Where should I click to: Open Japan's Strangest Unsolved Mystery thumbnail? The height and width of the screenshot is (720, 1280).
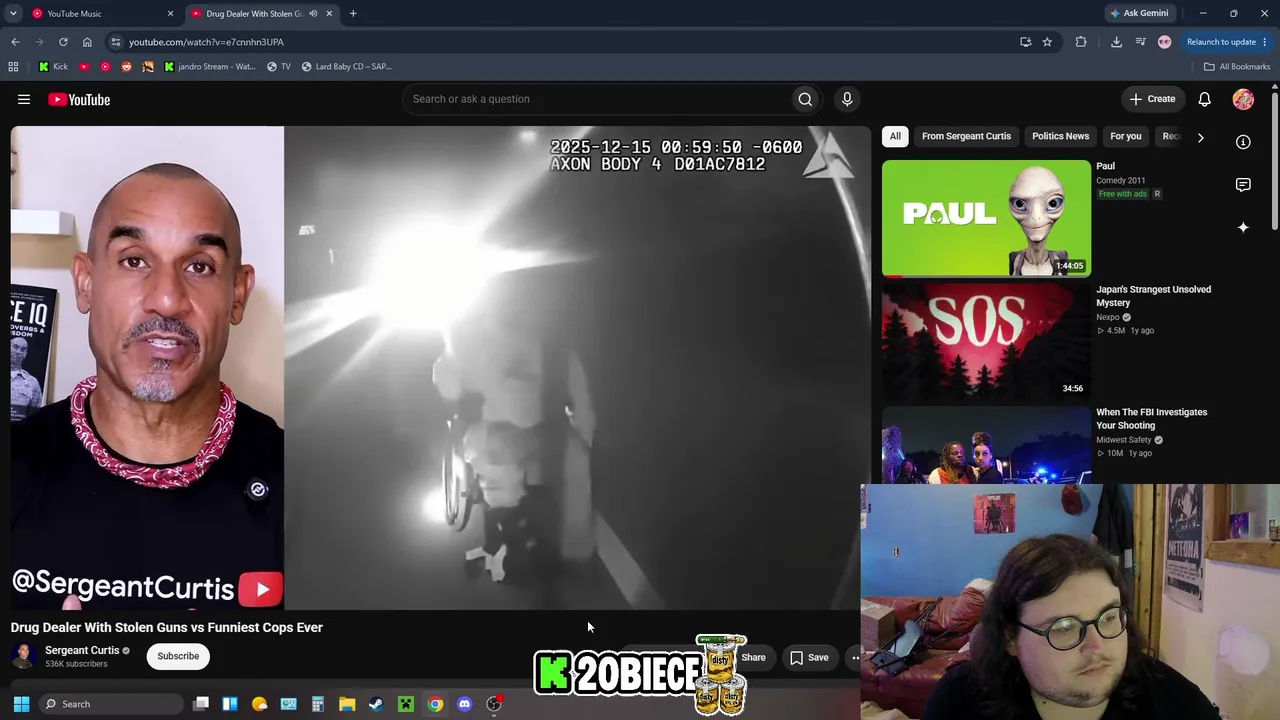click(x=986, y=341)
